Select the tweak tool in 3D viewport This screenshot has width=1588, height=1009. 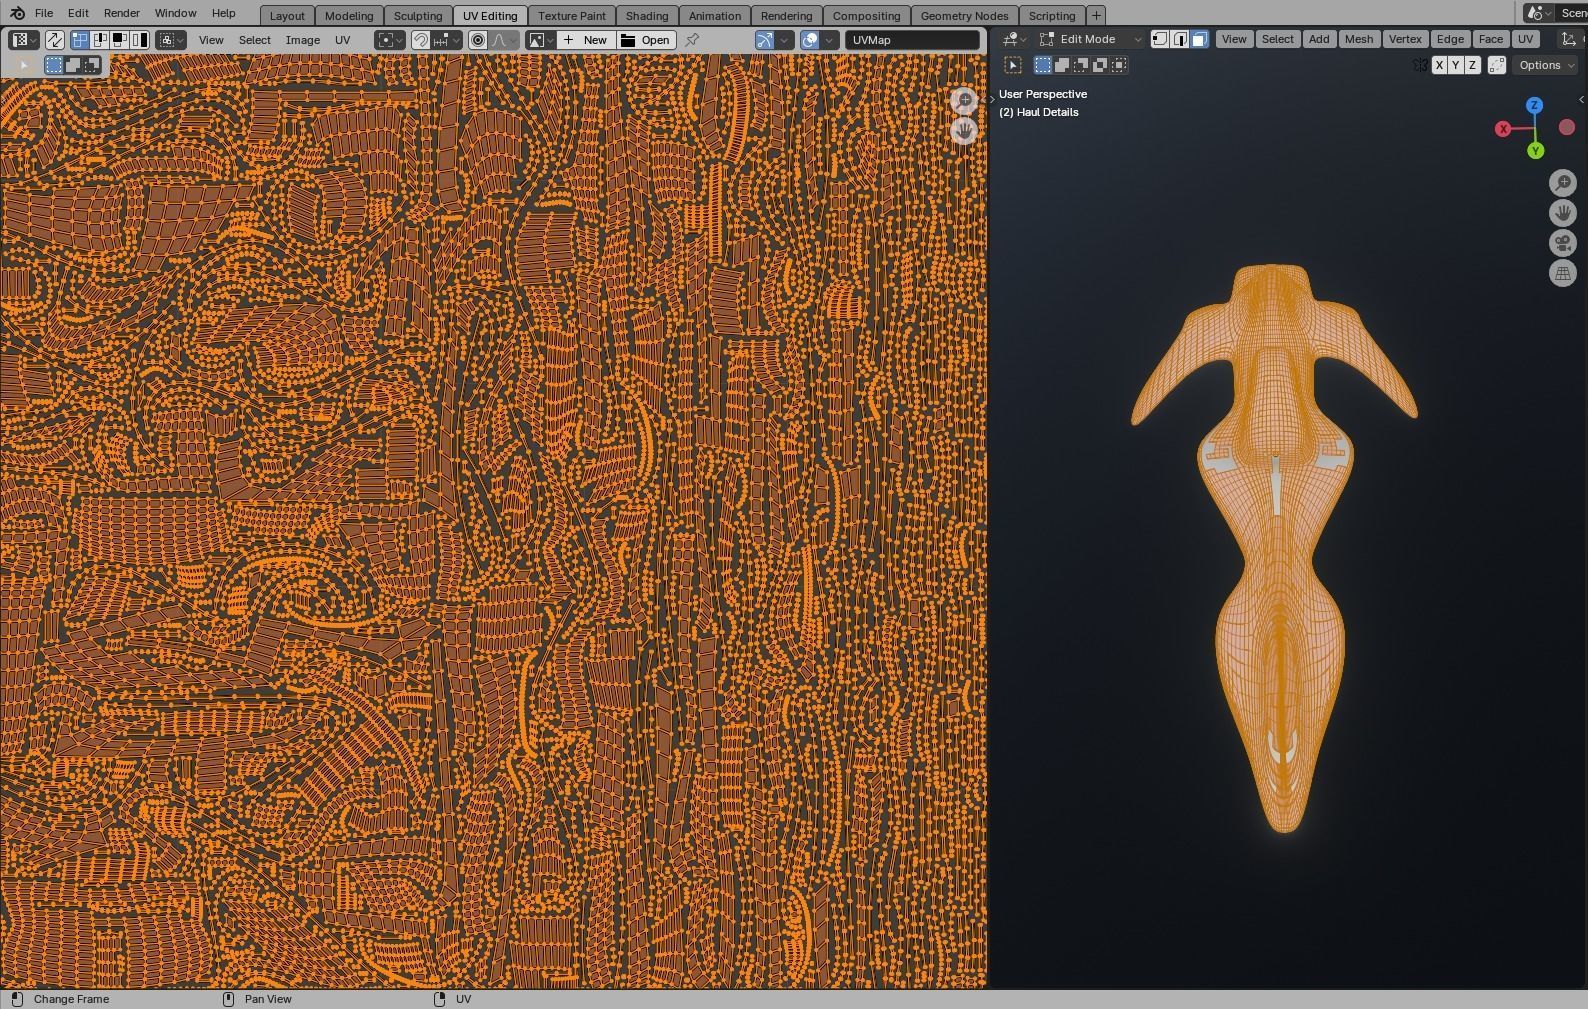[1013, 65]
